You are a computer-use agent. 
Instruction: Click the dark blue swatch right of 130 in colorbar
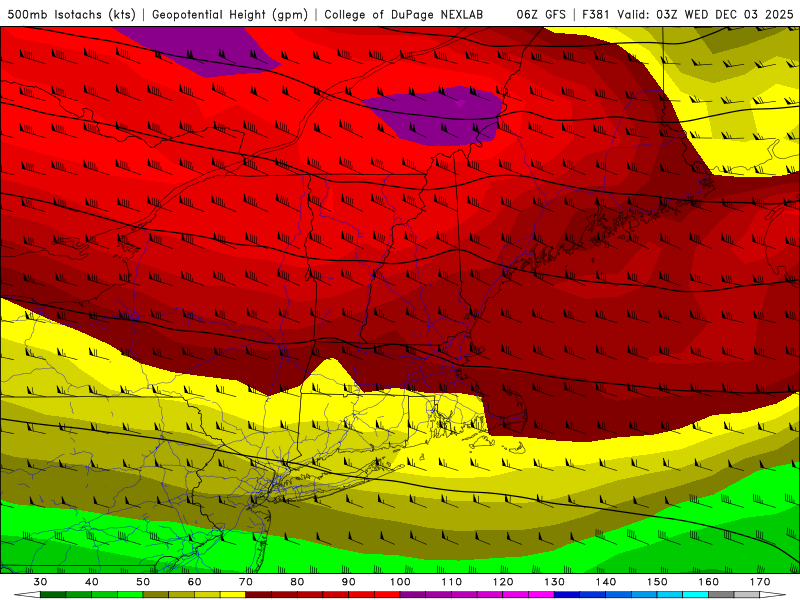[567, 595]
